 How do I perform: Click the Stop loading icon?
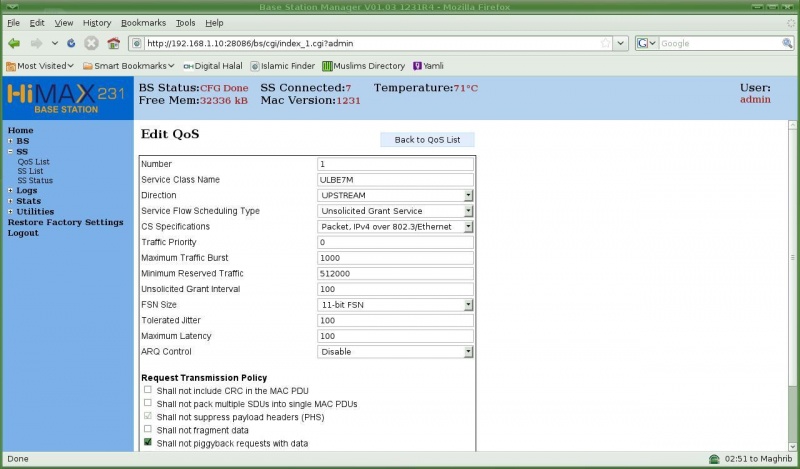(x=91, y=43)
